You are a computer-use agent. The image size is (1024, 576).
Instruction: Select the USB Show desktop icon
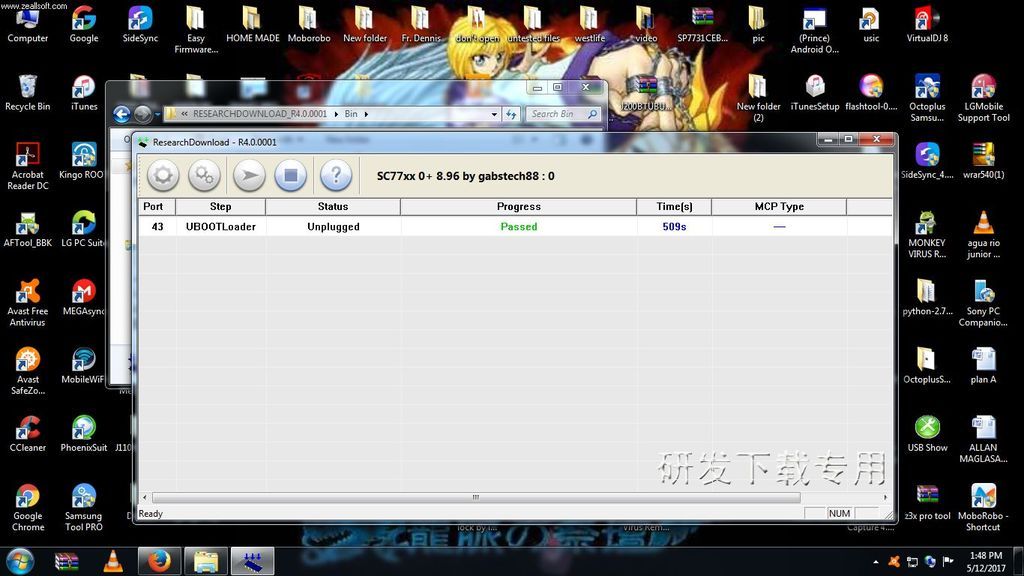(927, 433)
